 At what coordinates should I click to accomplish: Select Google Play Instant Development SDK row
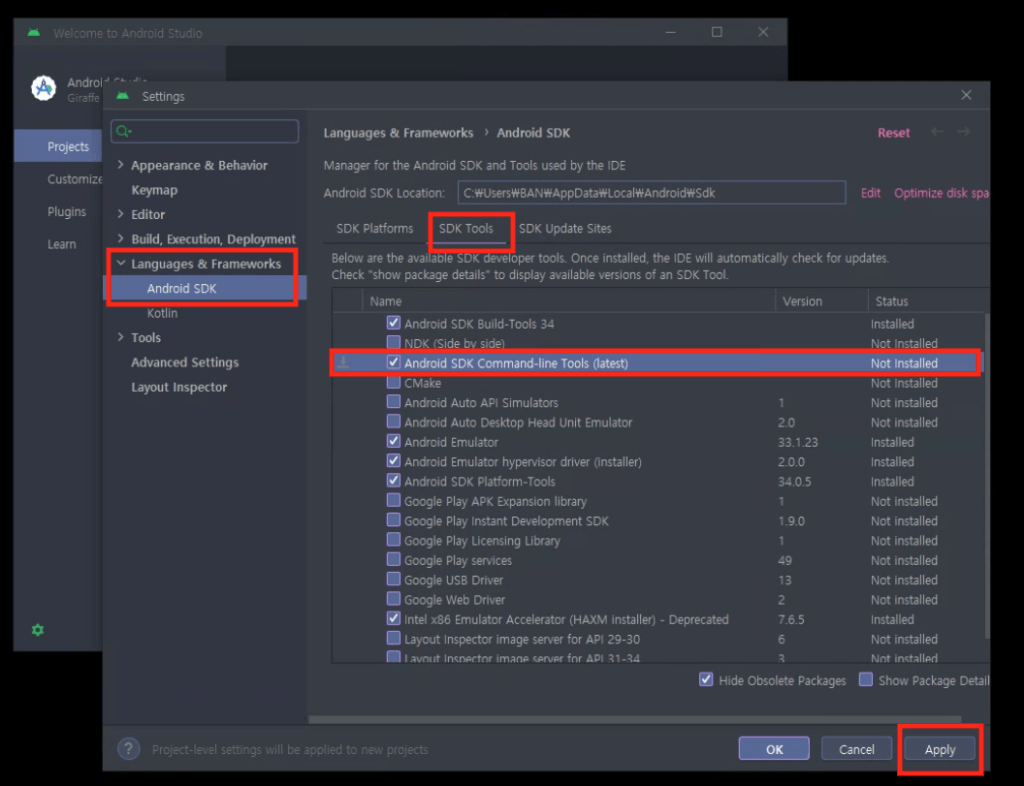658,520
